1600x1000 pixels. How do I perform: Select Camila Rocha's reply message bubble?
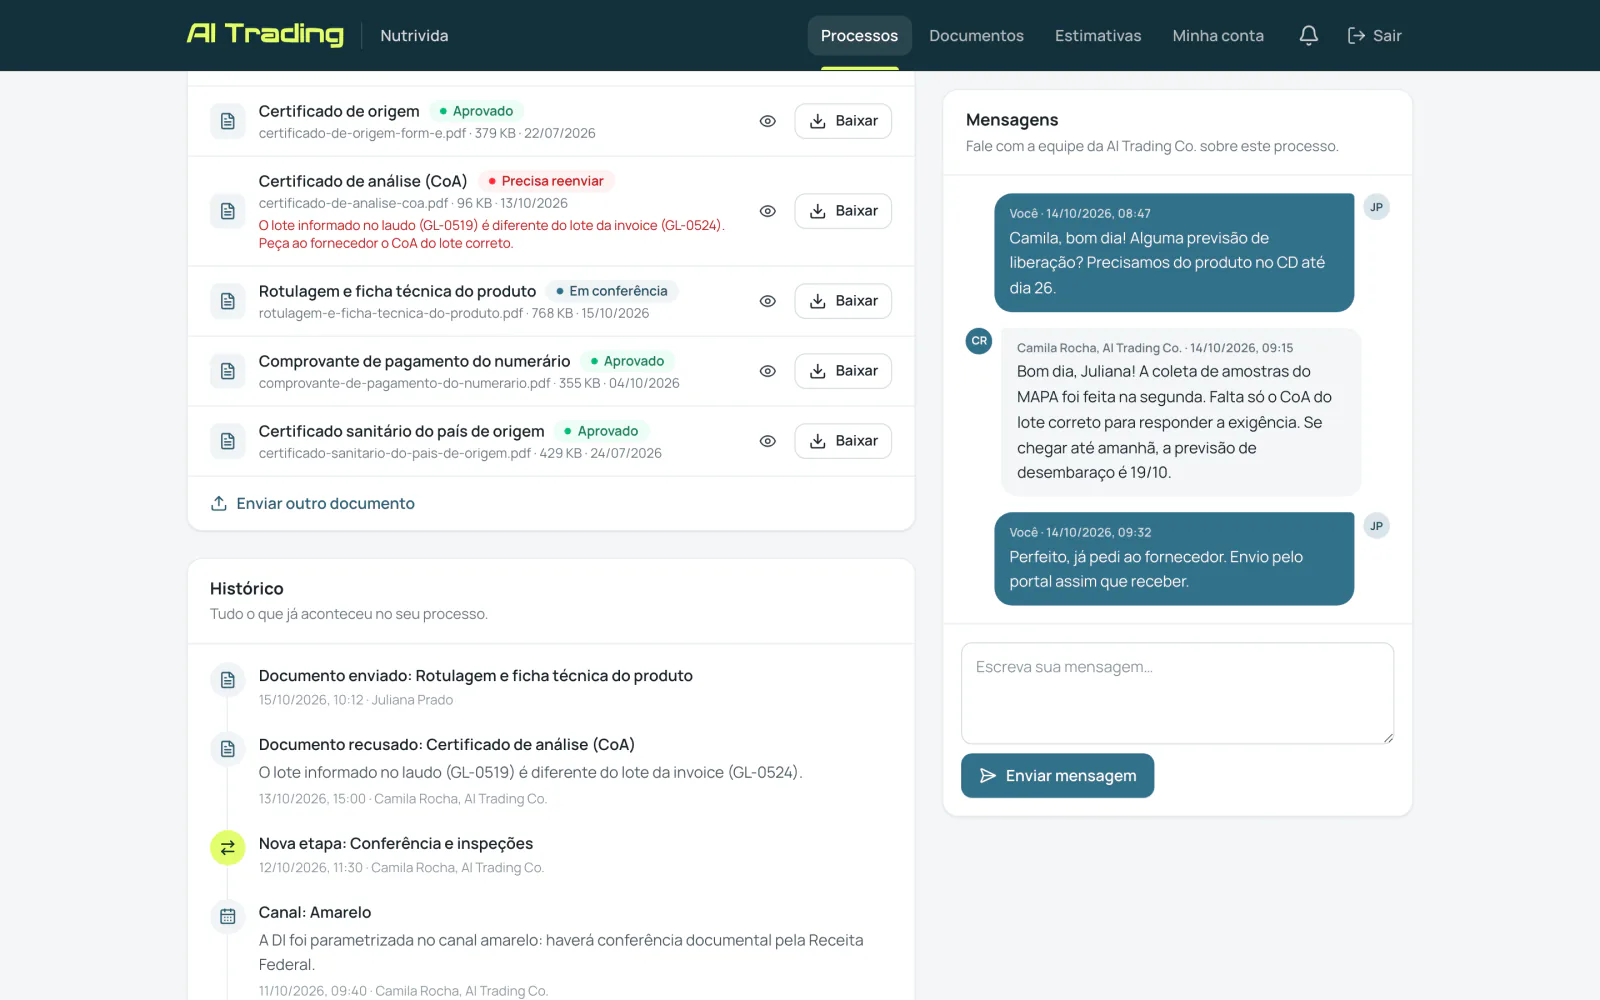tap(1181, 412)
